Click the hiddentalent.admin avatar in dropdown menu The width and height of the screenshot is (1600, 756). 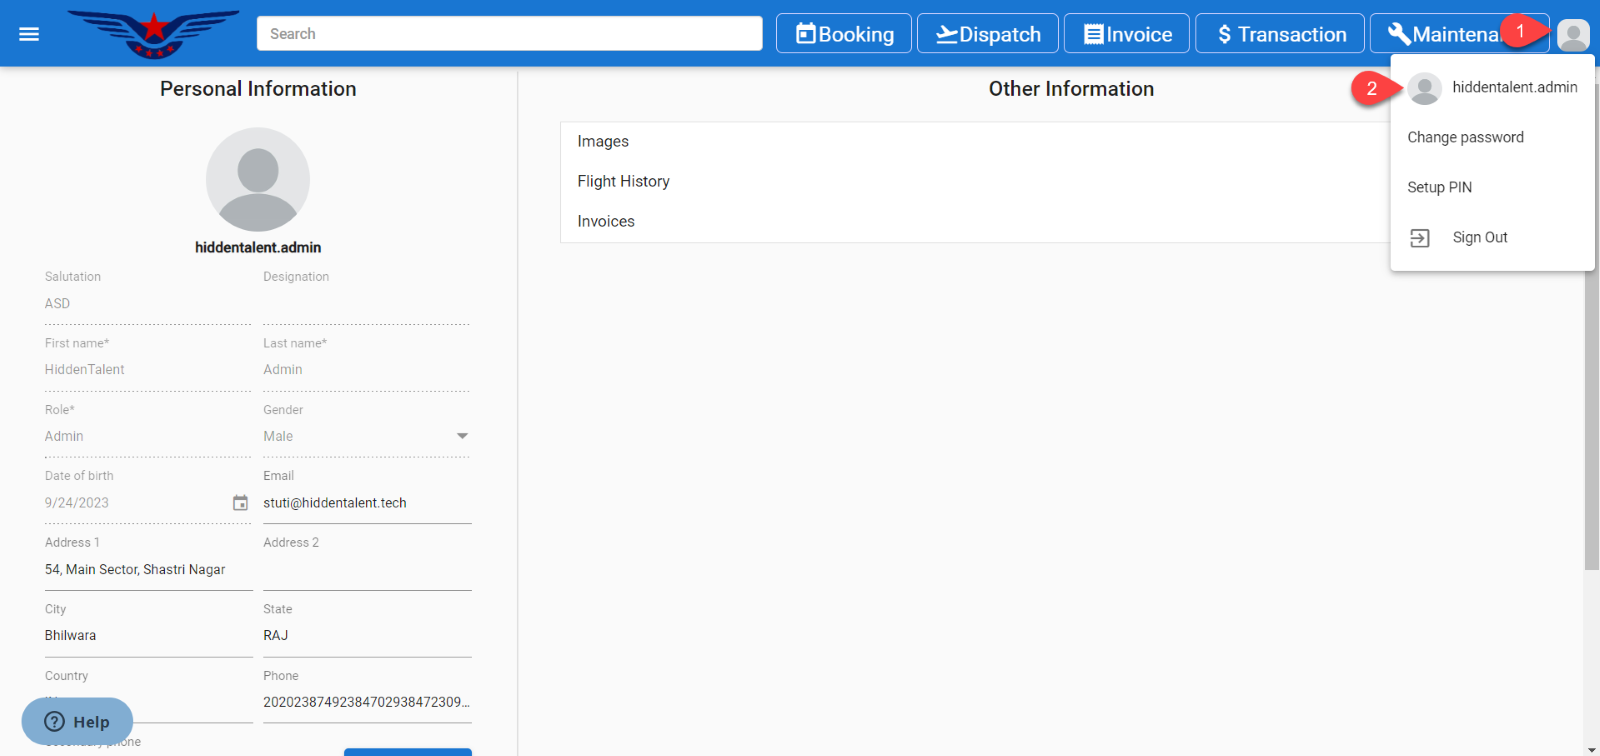coord(1425,89)
